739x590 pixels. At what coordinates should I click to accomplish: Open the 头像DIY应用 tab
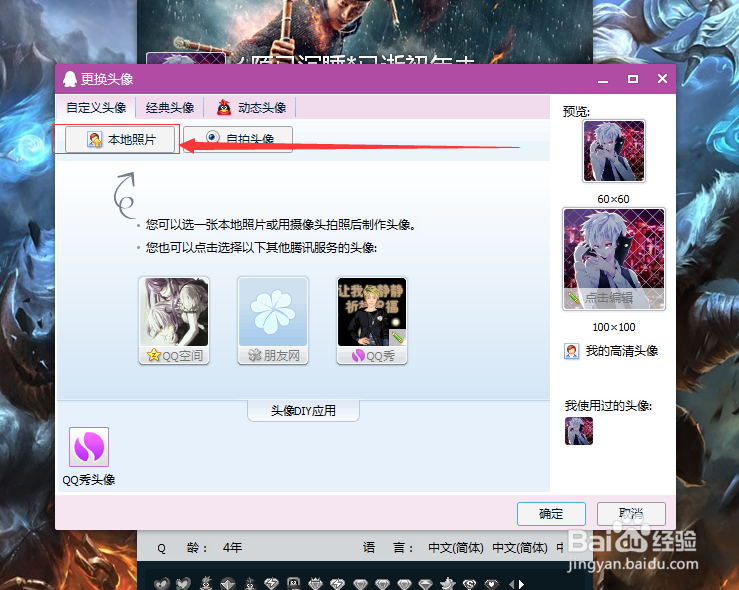pos(303,410)
